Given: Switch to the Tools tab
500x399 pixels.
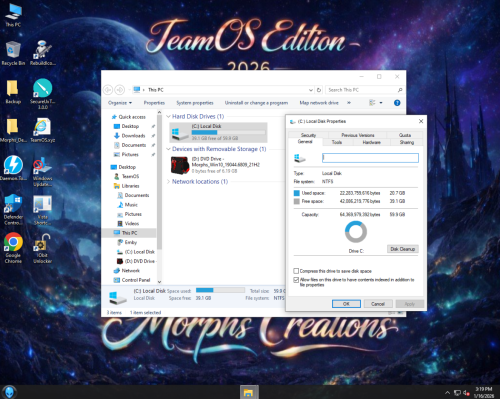Looking at the screenshot, I should pos(337,142).
